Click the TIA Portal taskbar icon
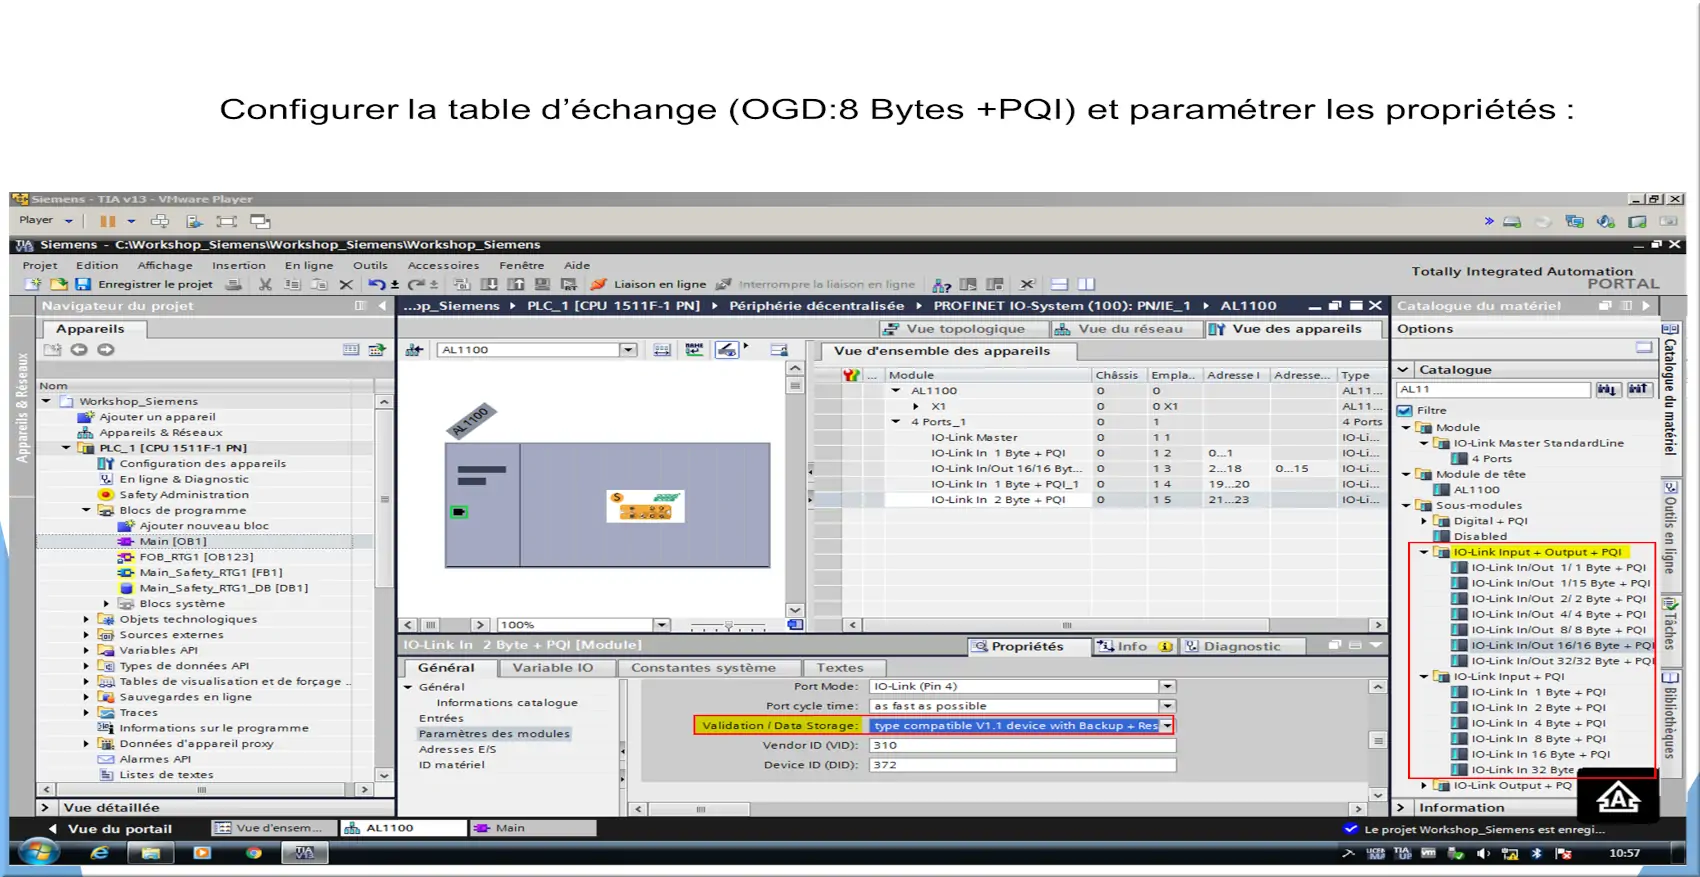Viewport: 1700px width, 877px height. click(305, 853)
